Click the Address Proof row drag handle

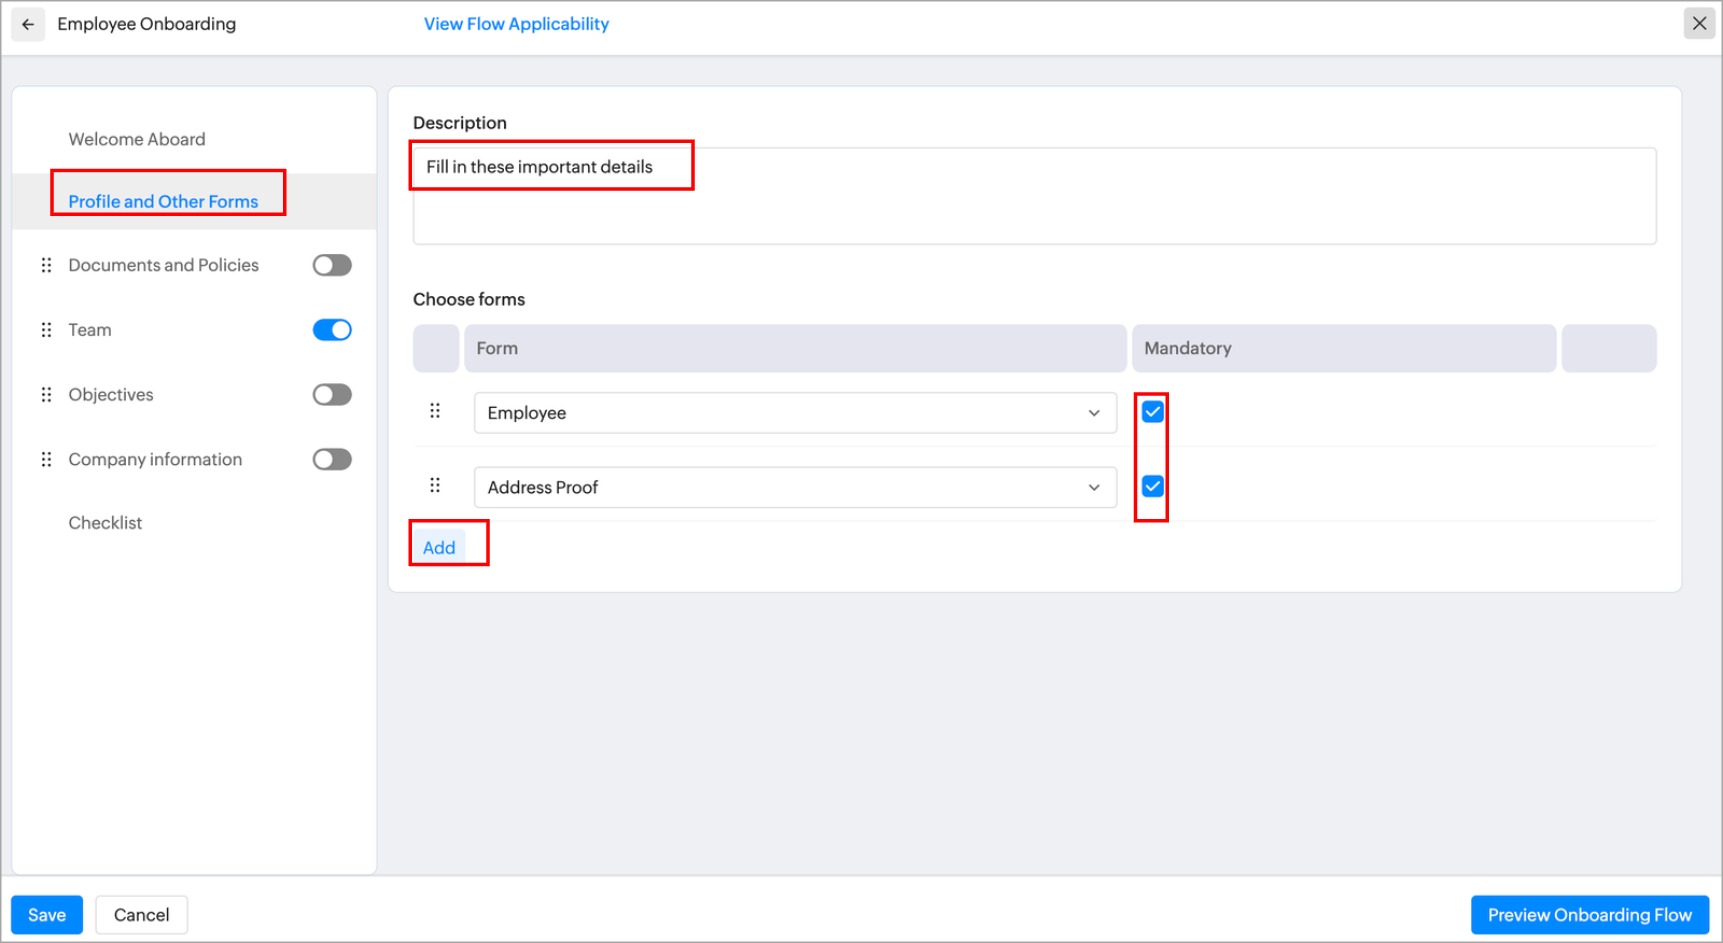click(x=435, y=486)
